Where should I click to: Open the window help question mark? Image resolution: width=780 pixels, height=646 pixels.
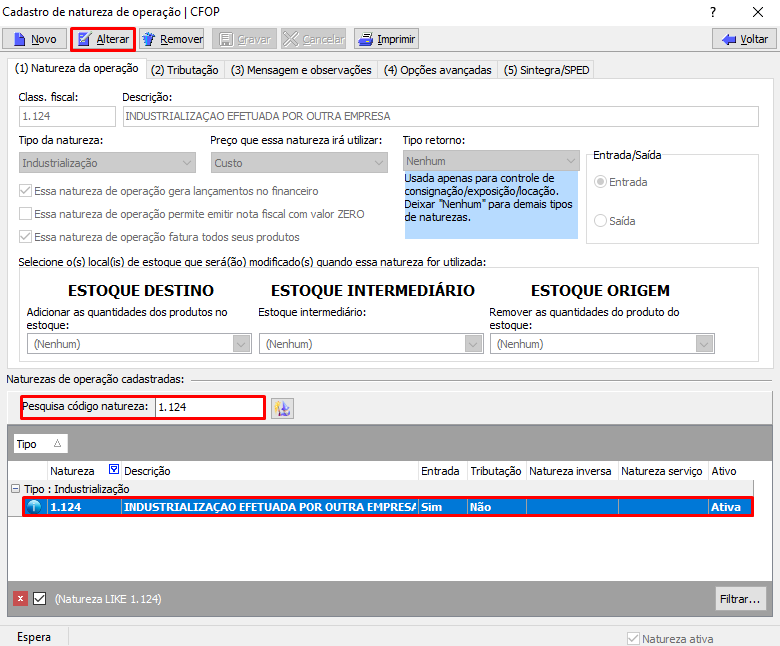[x=712, y=11]
